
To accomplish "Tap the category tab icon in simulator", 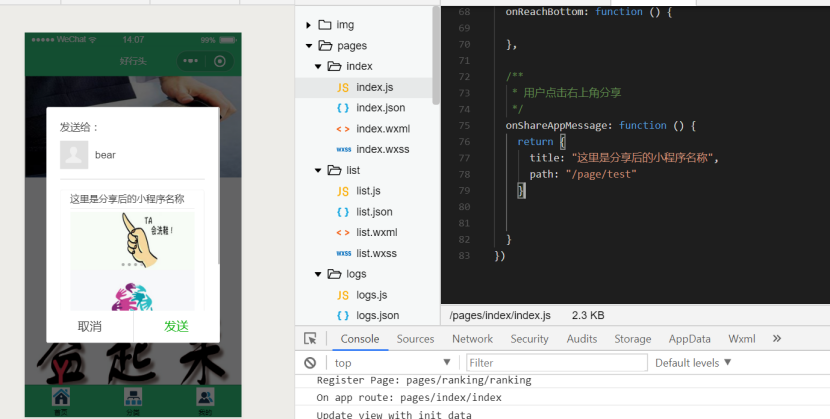I will click(x=133, y=397).
